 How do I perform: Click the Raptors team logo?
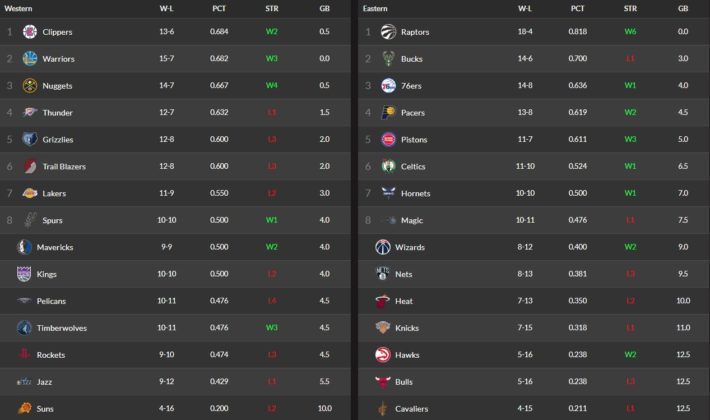point(387,32)
